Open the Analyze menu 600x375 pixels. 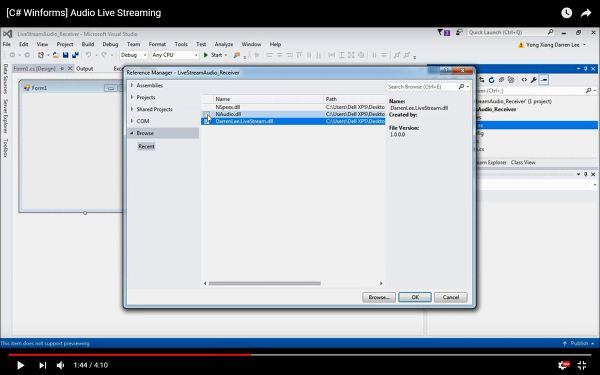click(x=224, y=44)
